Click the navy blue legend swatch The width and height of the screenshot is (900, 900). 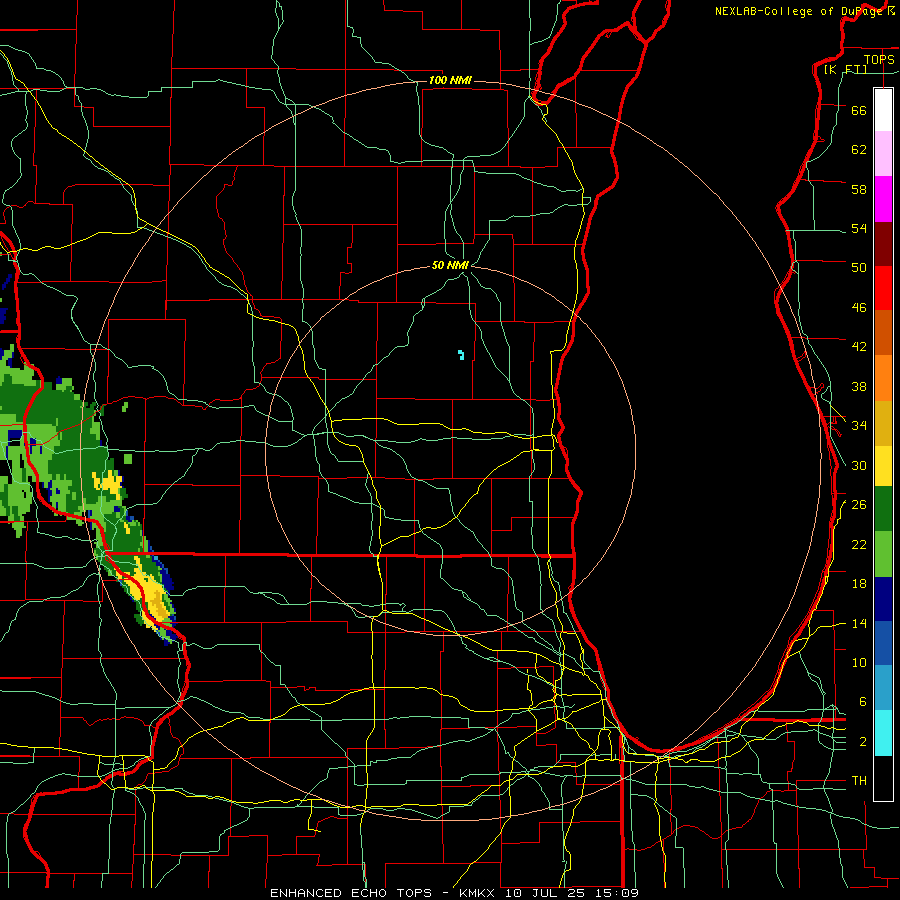coord(883,599)
